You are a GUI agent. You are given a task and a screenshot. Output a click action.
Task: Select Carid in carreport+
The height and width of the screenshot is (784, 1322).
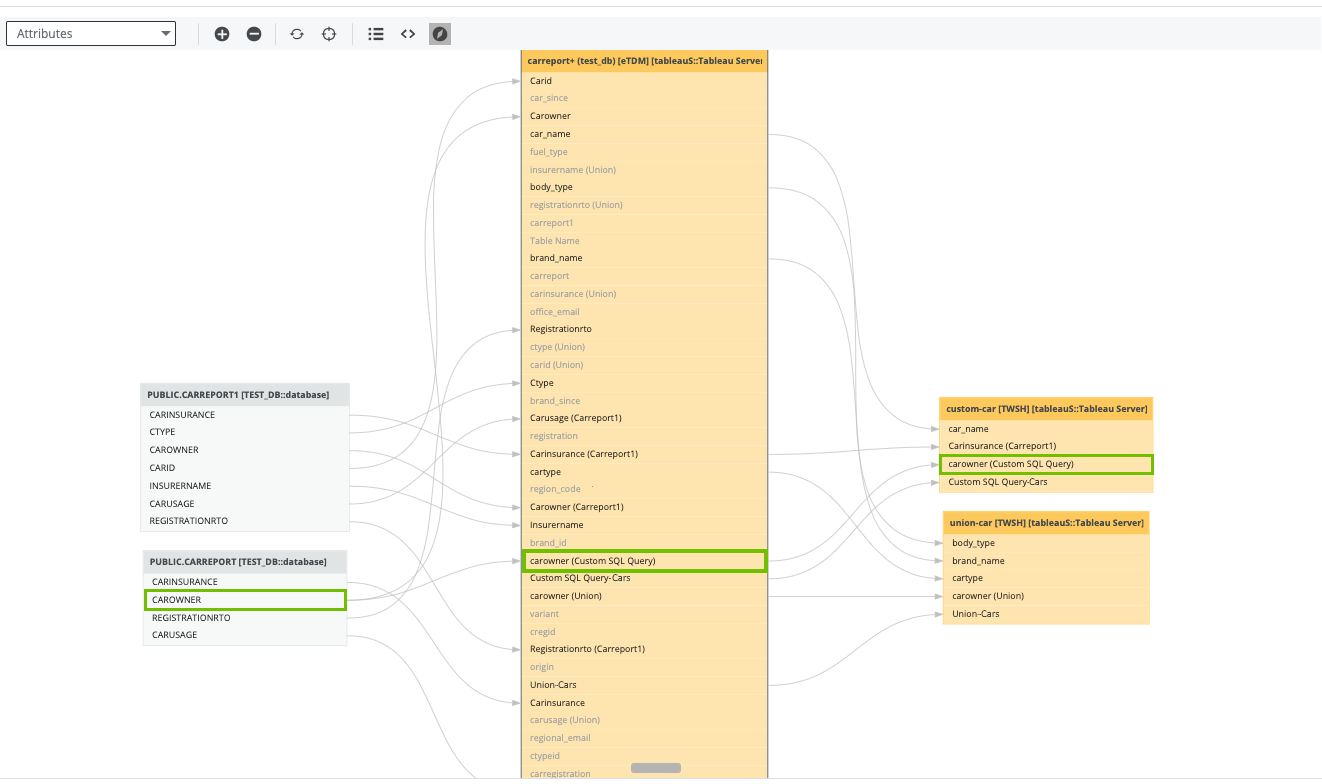click(644, 81)
